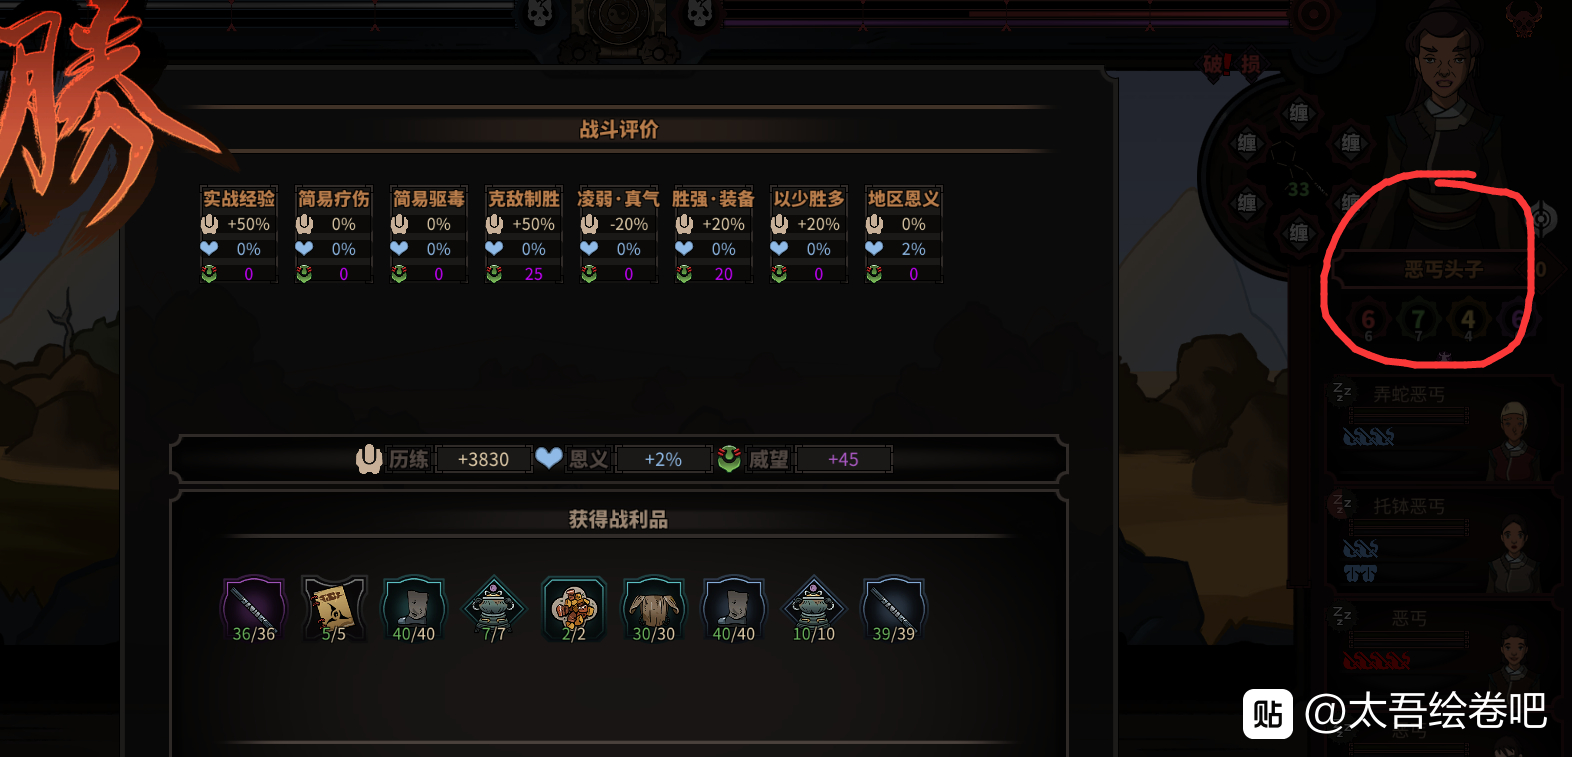Screen dimensions: 1572x757
Task: Select the purple-framed 36/36 needle loot item
Action: 254,608
